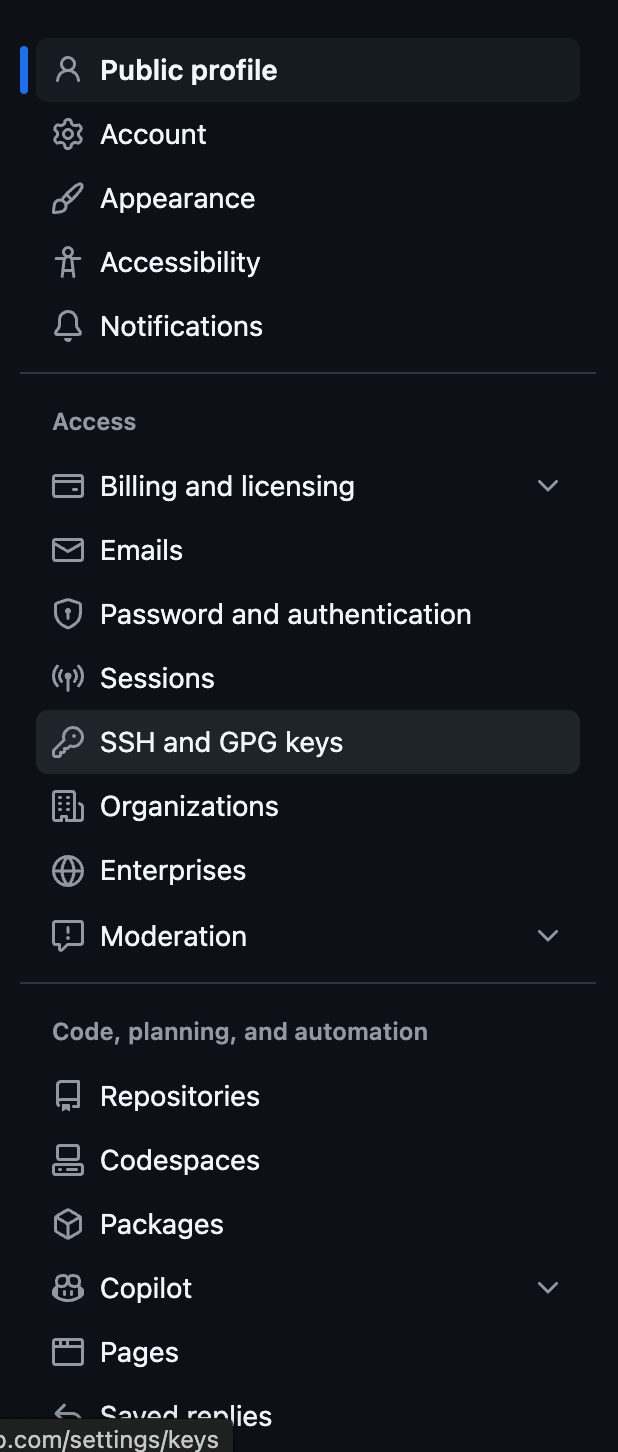Expand the Billing and licensing chevron
618x1452 pixels.
(548, 486)
